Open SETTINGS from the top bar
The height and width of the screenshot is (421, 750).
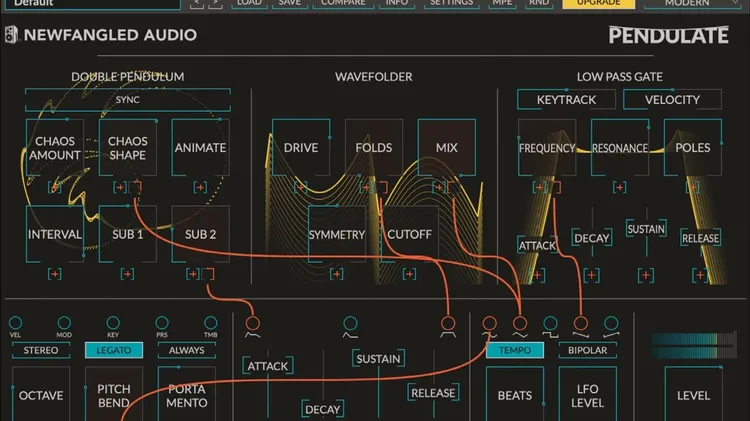[x=452, y=3]
